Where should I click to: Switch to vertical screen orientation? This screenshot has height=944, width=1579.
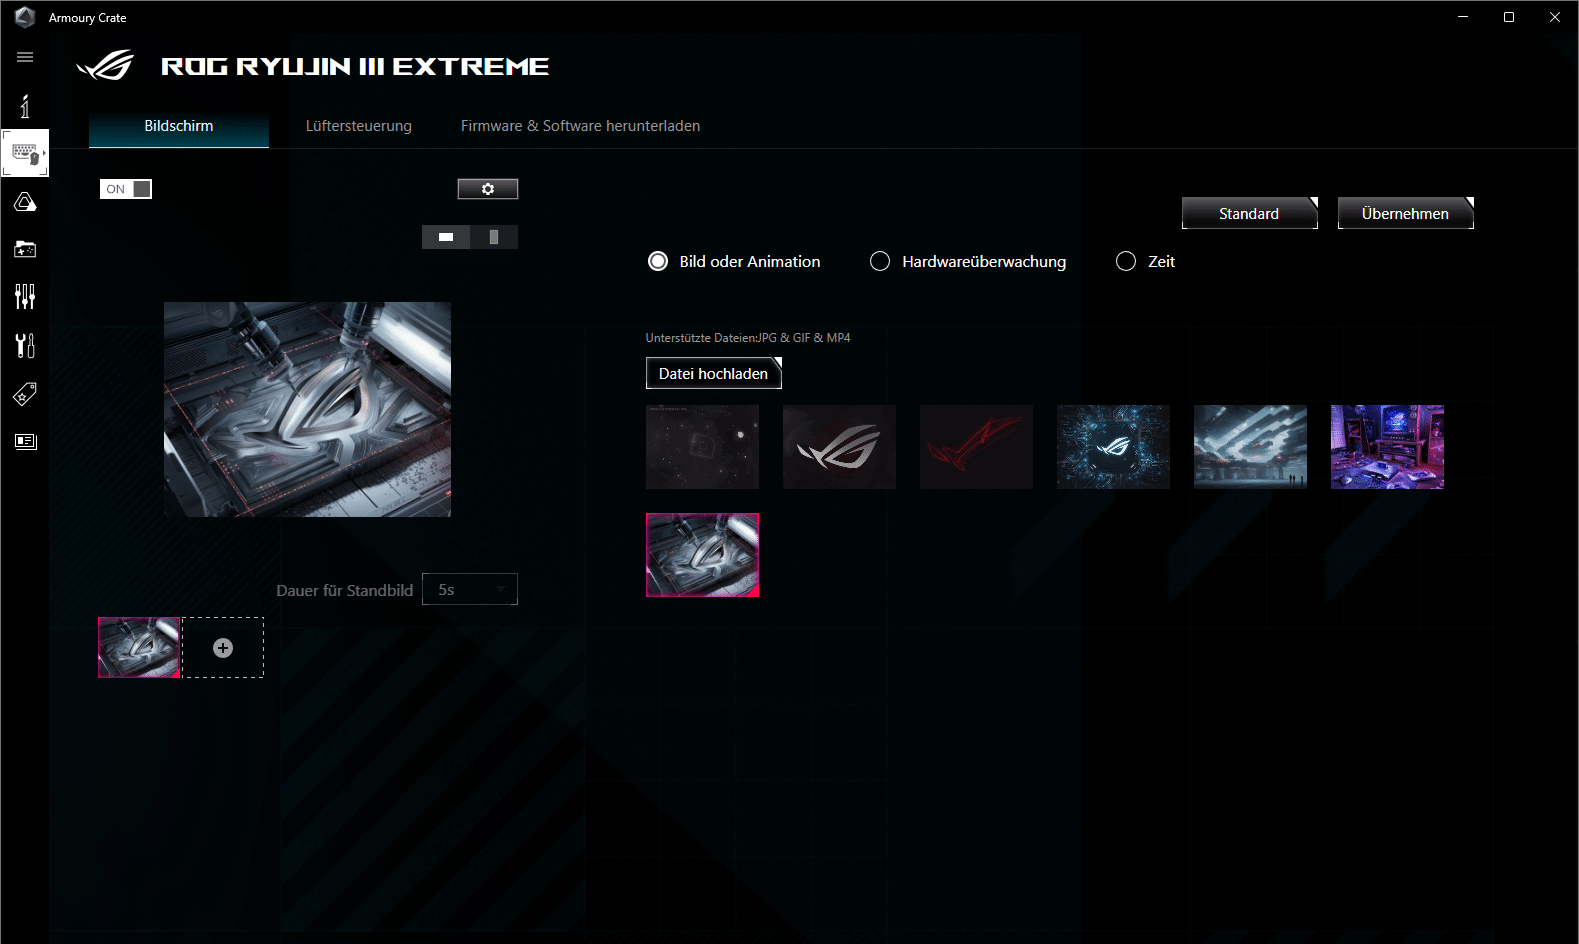click(494, 237)
